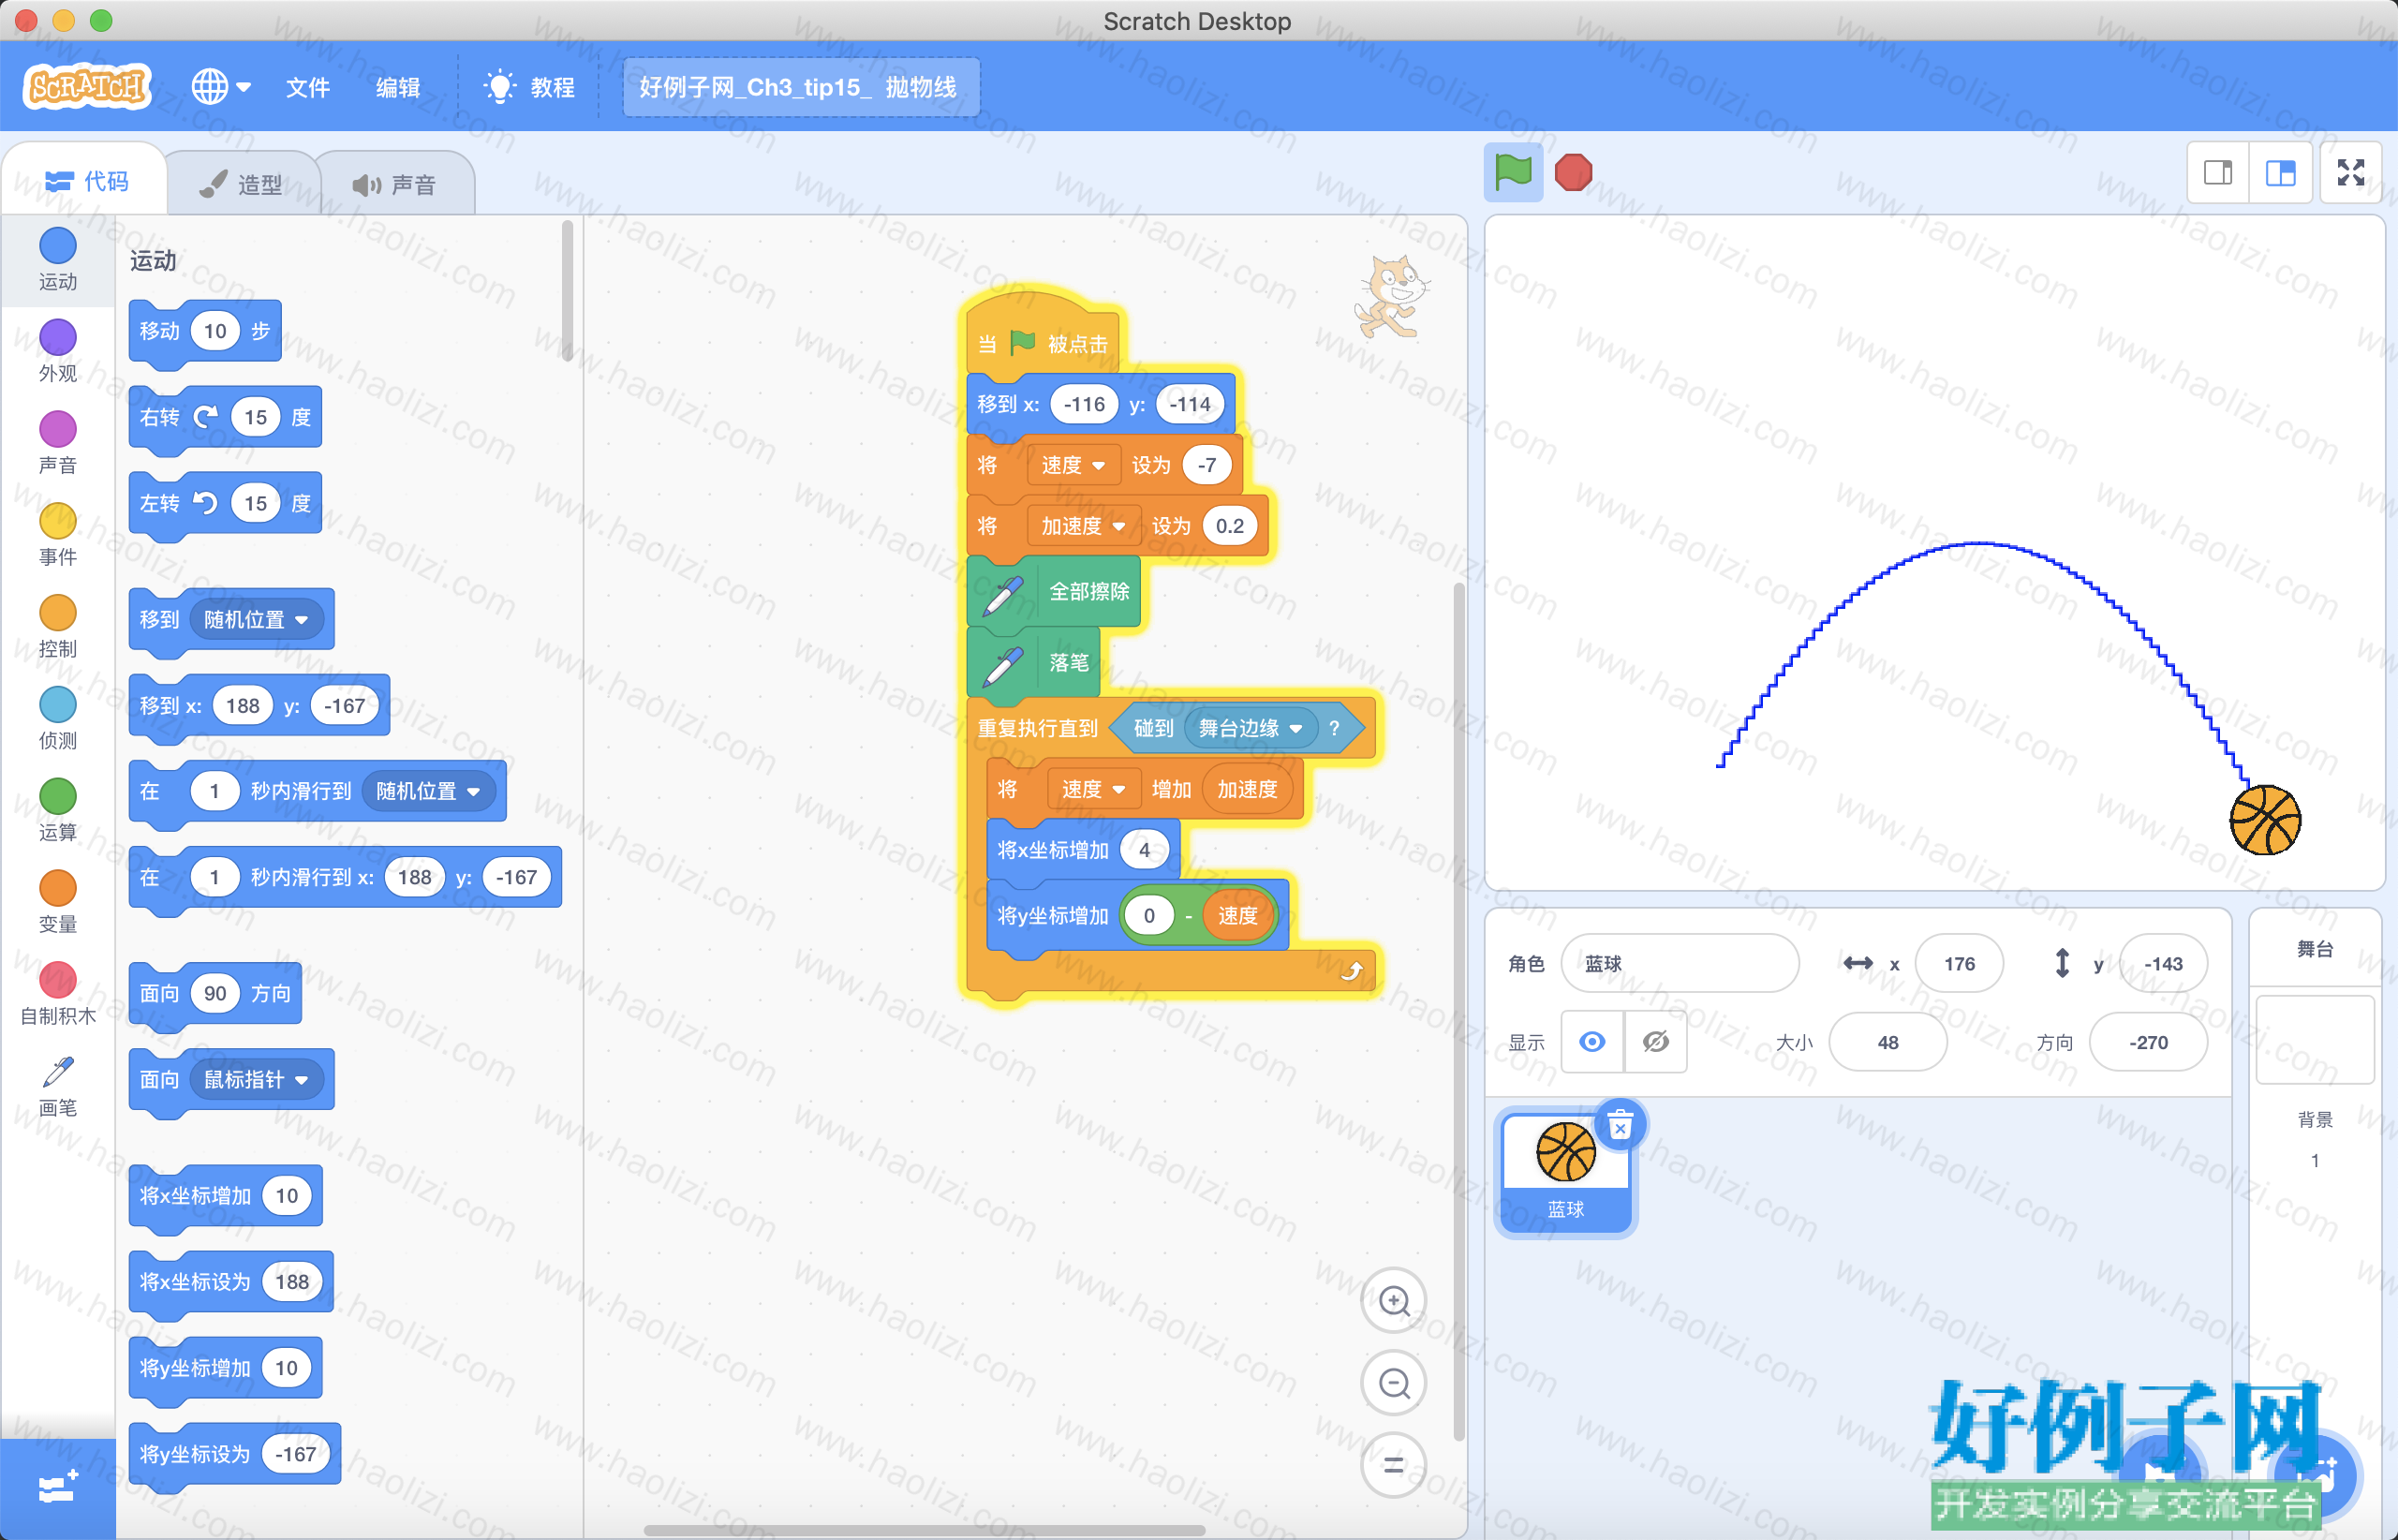Click the 落笔 pen down block

1034,663
